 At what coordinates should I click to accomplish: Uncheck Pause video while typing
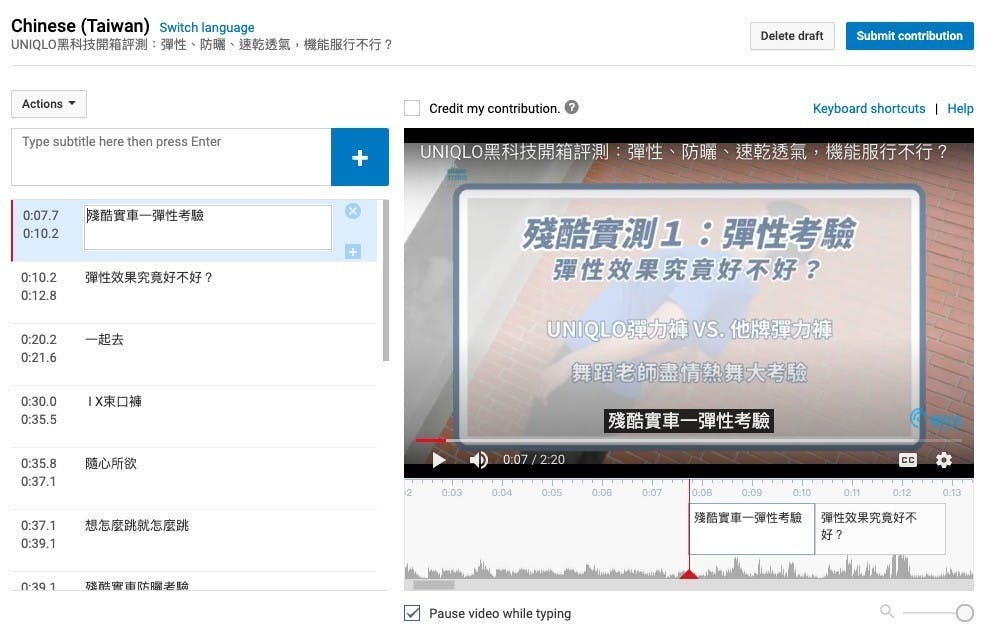[x=412, y=613]
